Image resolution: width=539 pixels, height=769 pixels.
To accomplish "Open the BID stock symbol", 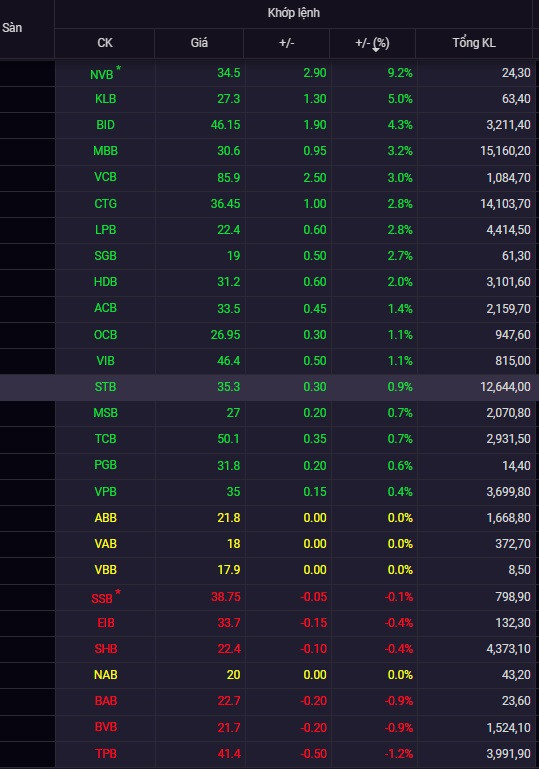I will (105, 125).
